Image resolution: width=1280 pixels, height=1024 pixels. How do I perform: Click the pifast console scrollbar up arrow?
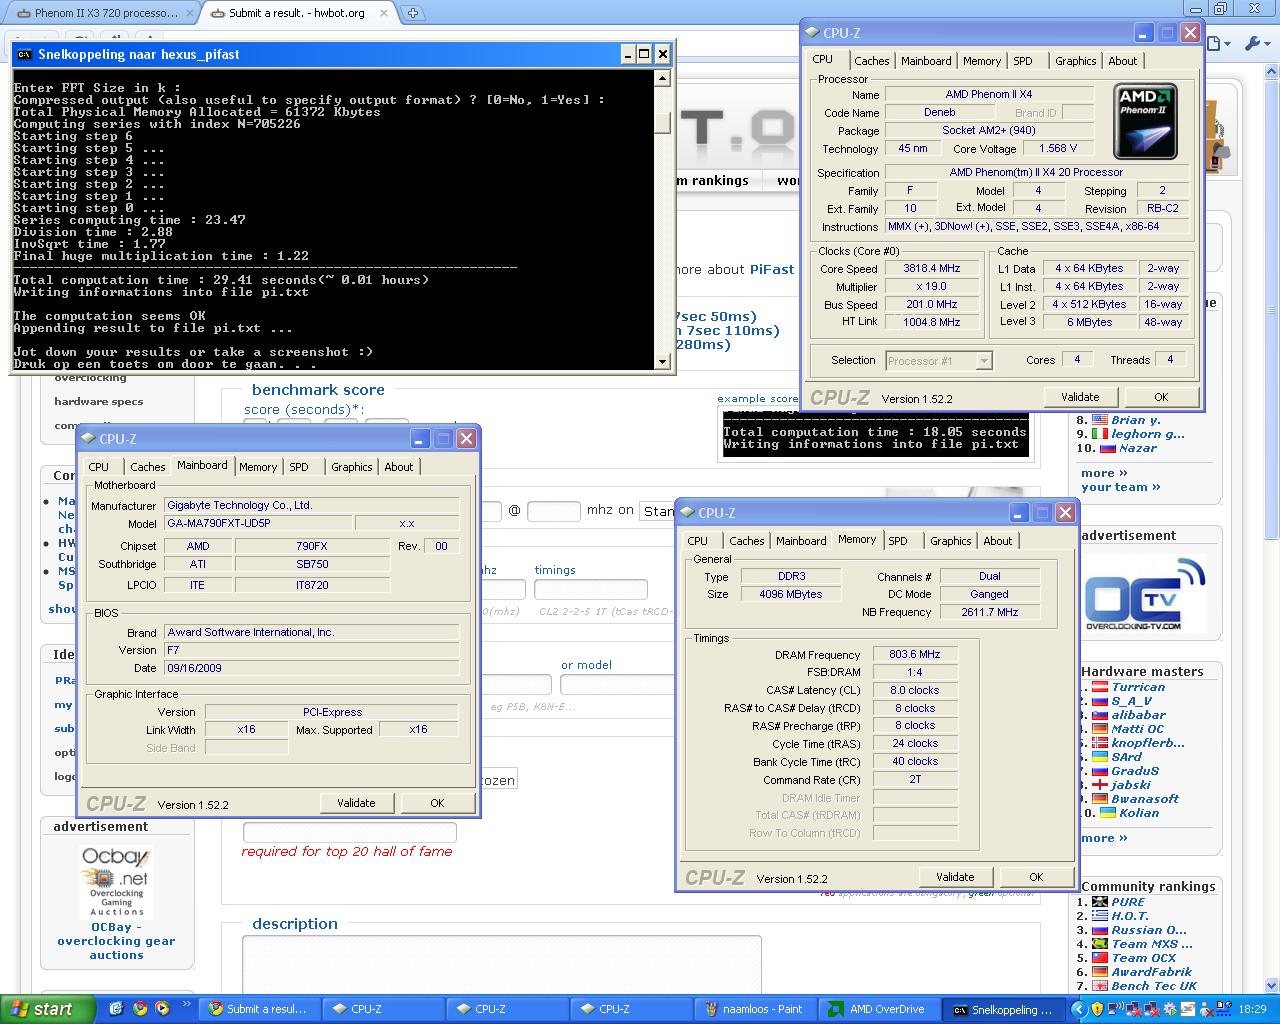tap(662, 77)
